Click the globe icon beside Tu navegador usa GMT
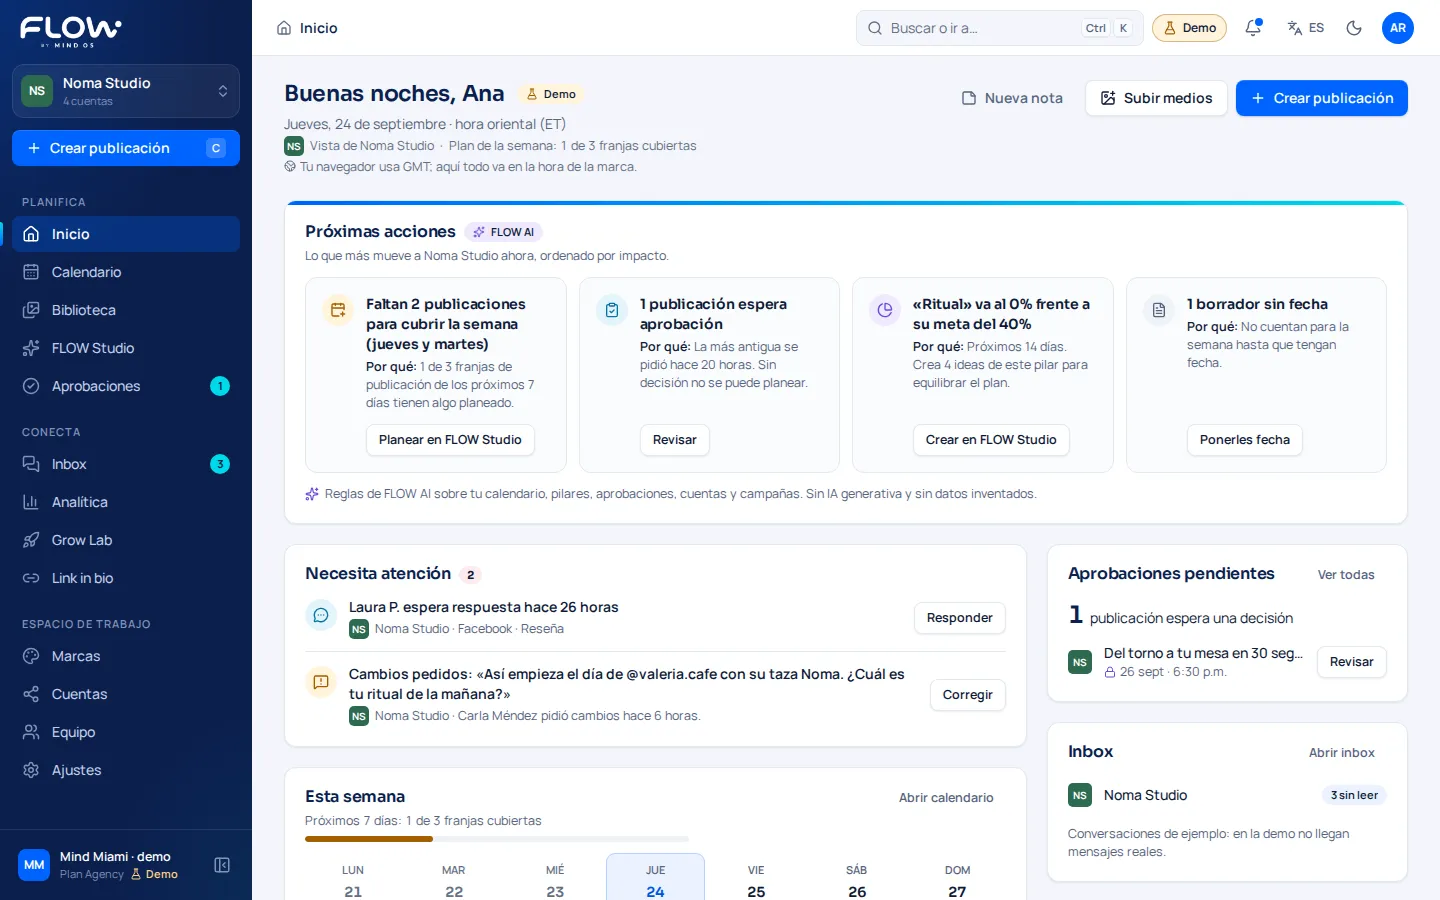 (x=290, y=167)
